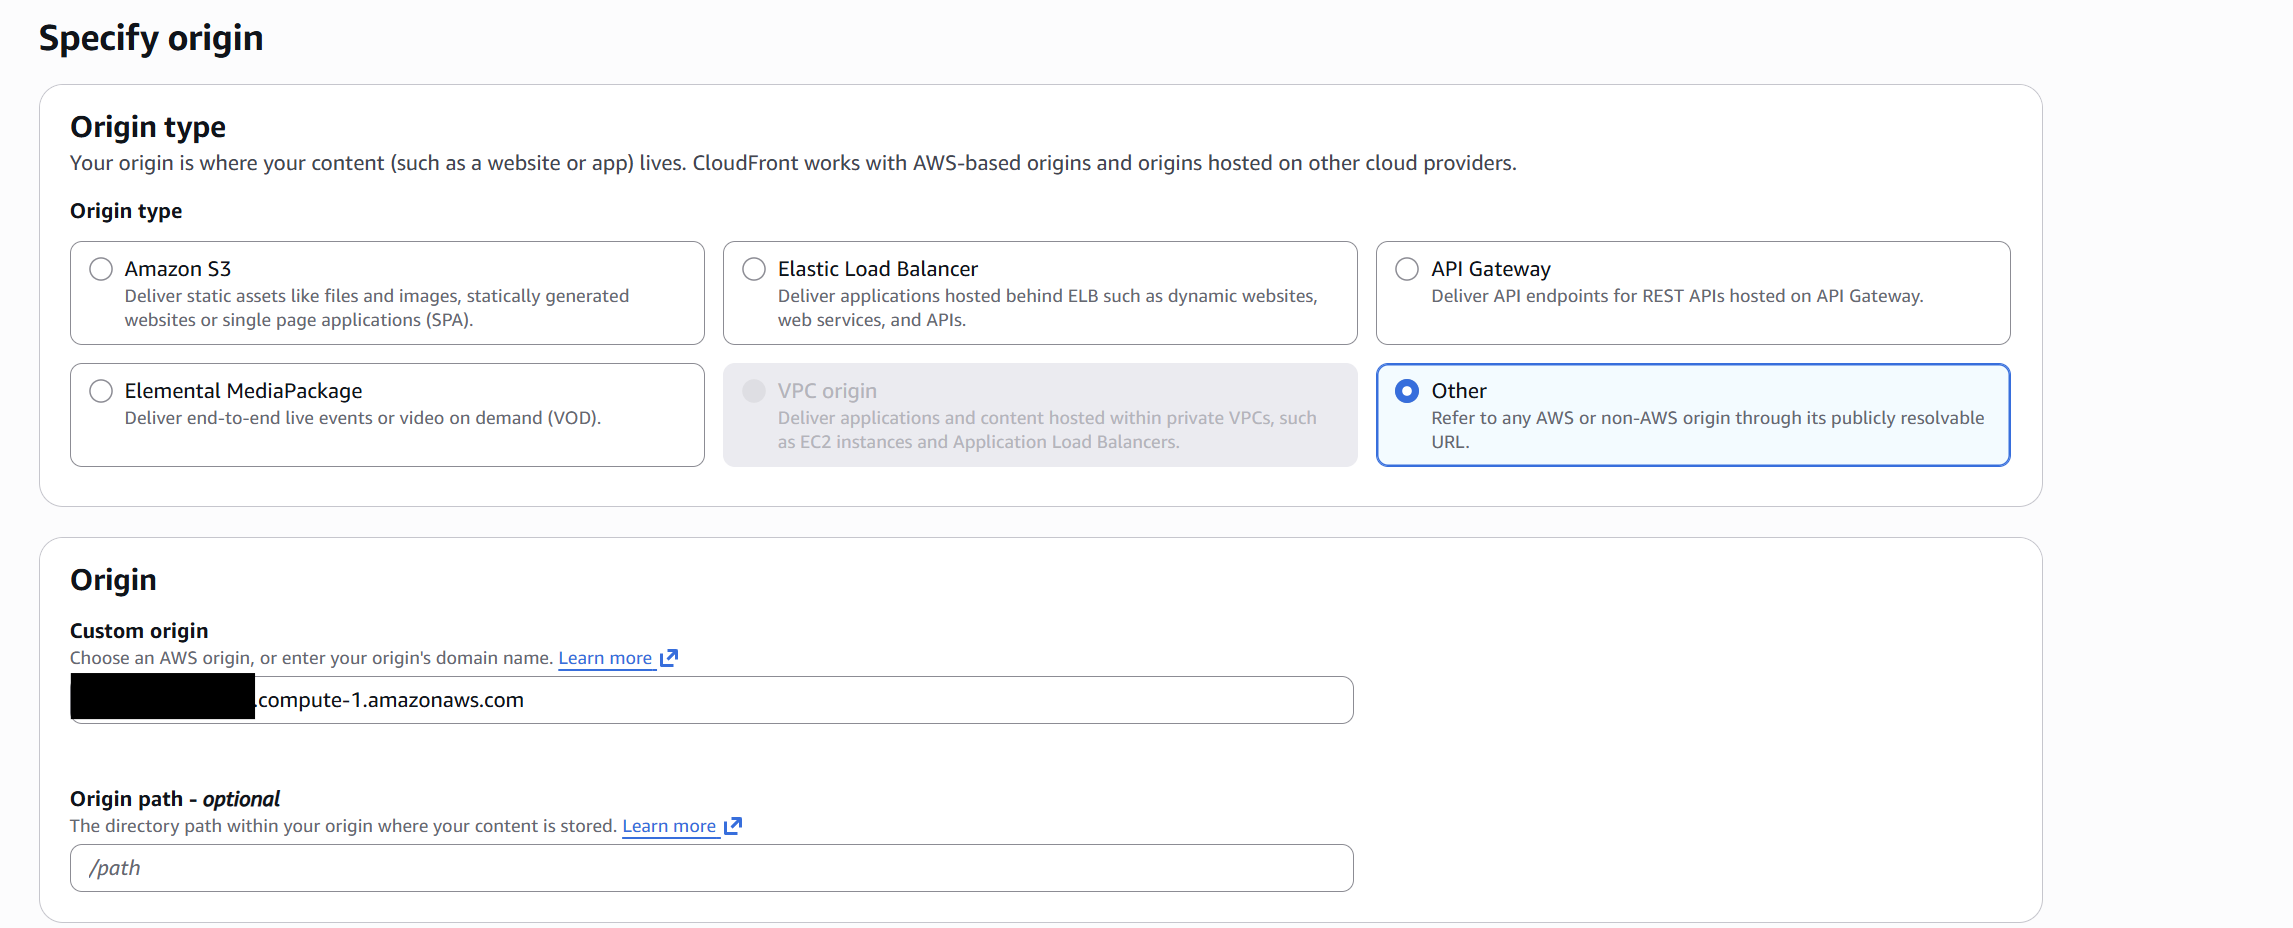Click external link icon beside Origin path Learn more
Viewport: 2293px width, 928px height.
point(733,826)
